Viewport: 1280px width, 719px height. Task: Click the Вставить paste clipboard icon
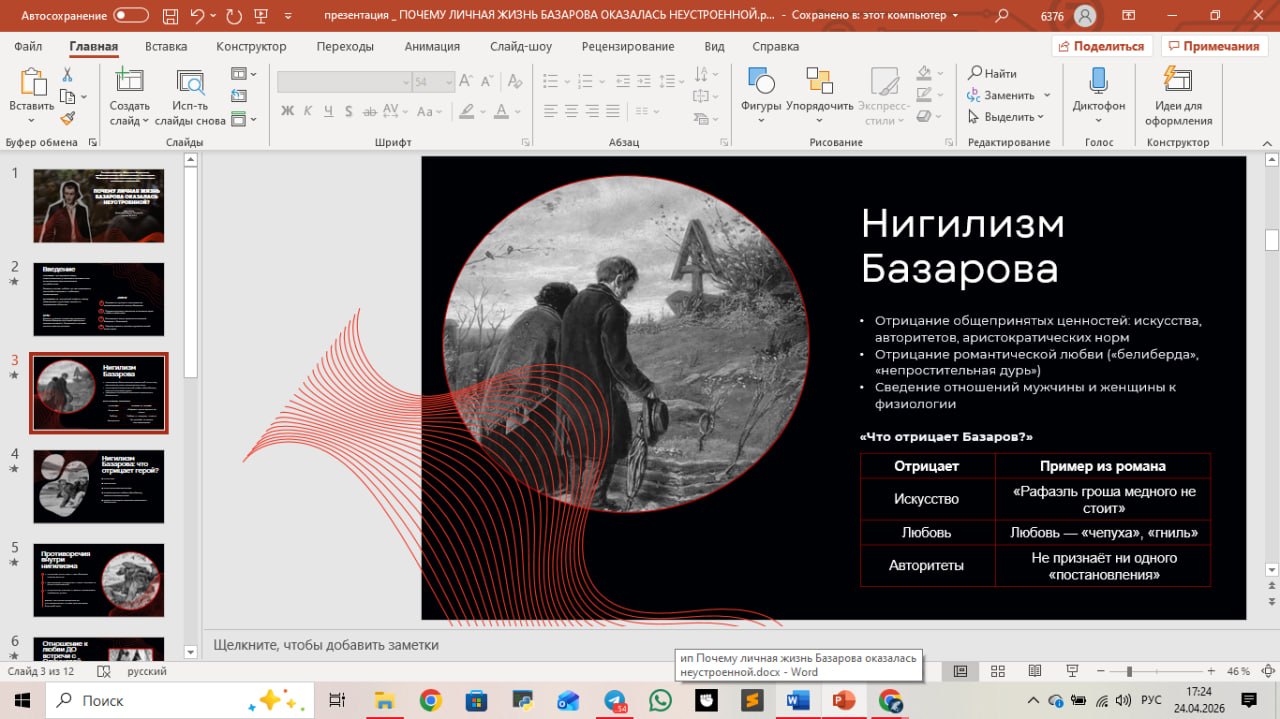tap(32, 82)
